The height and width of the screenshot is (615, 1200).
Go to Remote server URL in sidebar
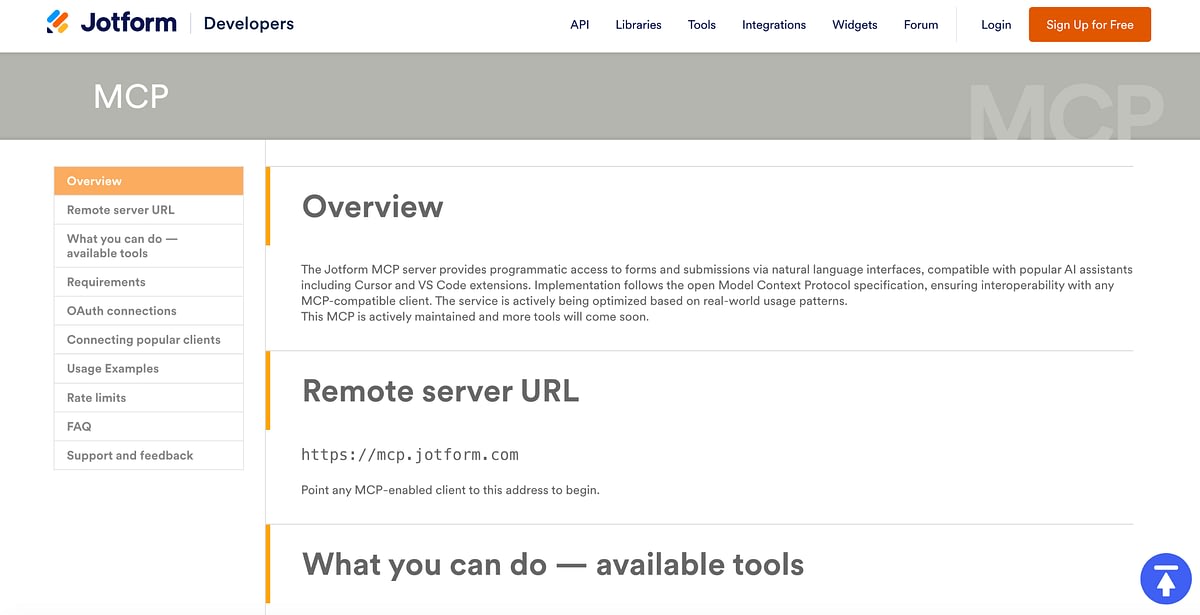(x=149, y=210)
